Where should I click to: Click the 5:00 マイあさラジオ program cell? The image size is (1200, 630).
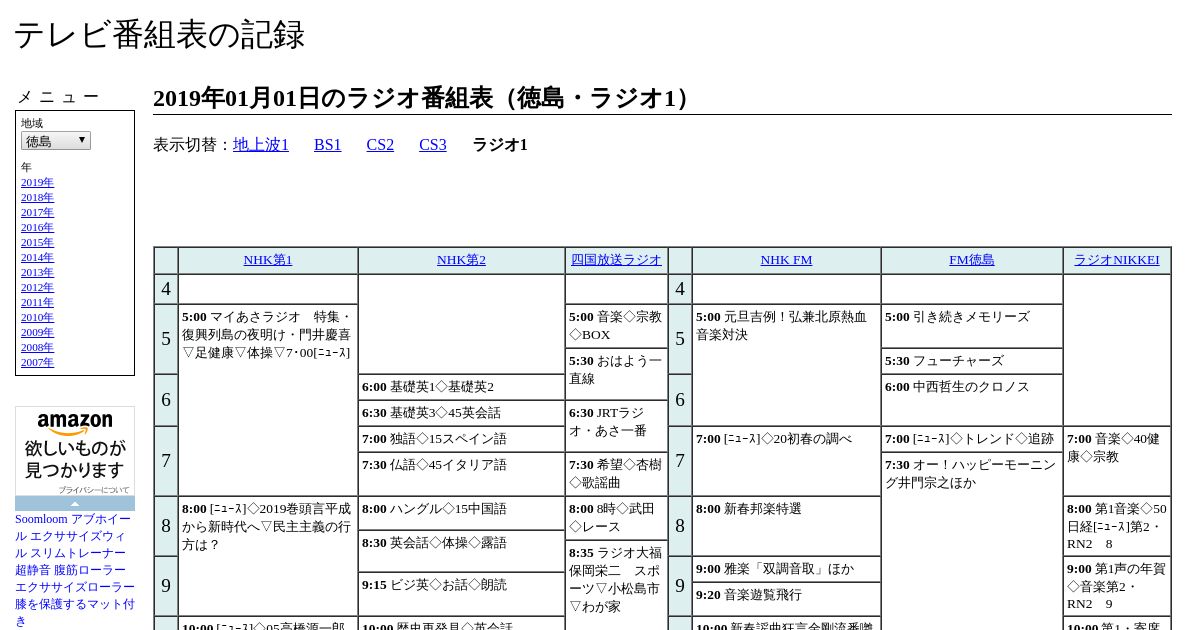click(268, 400)
